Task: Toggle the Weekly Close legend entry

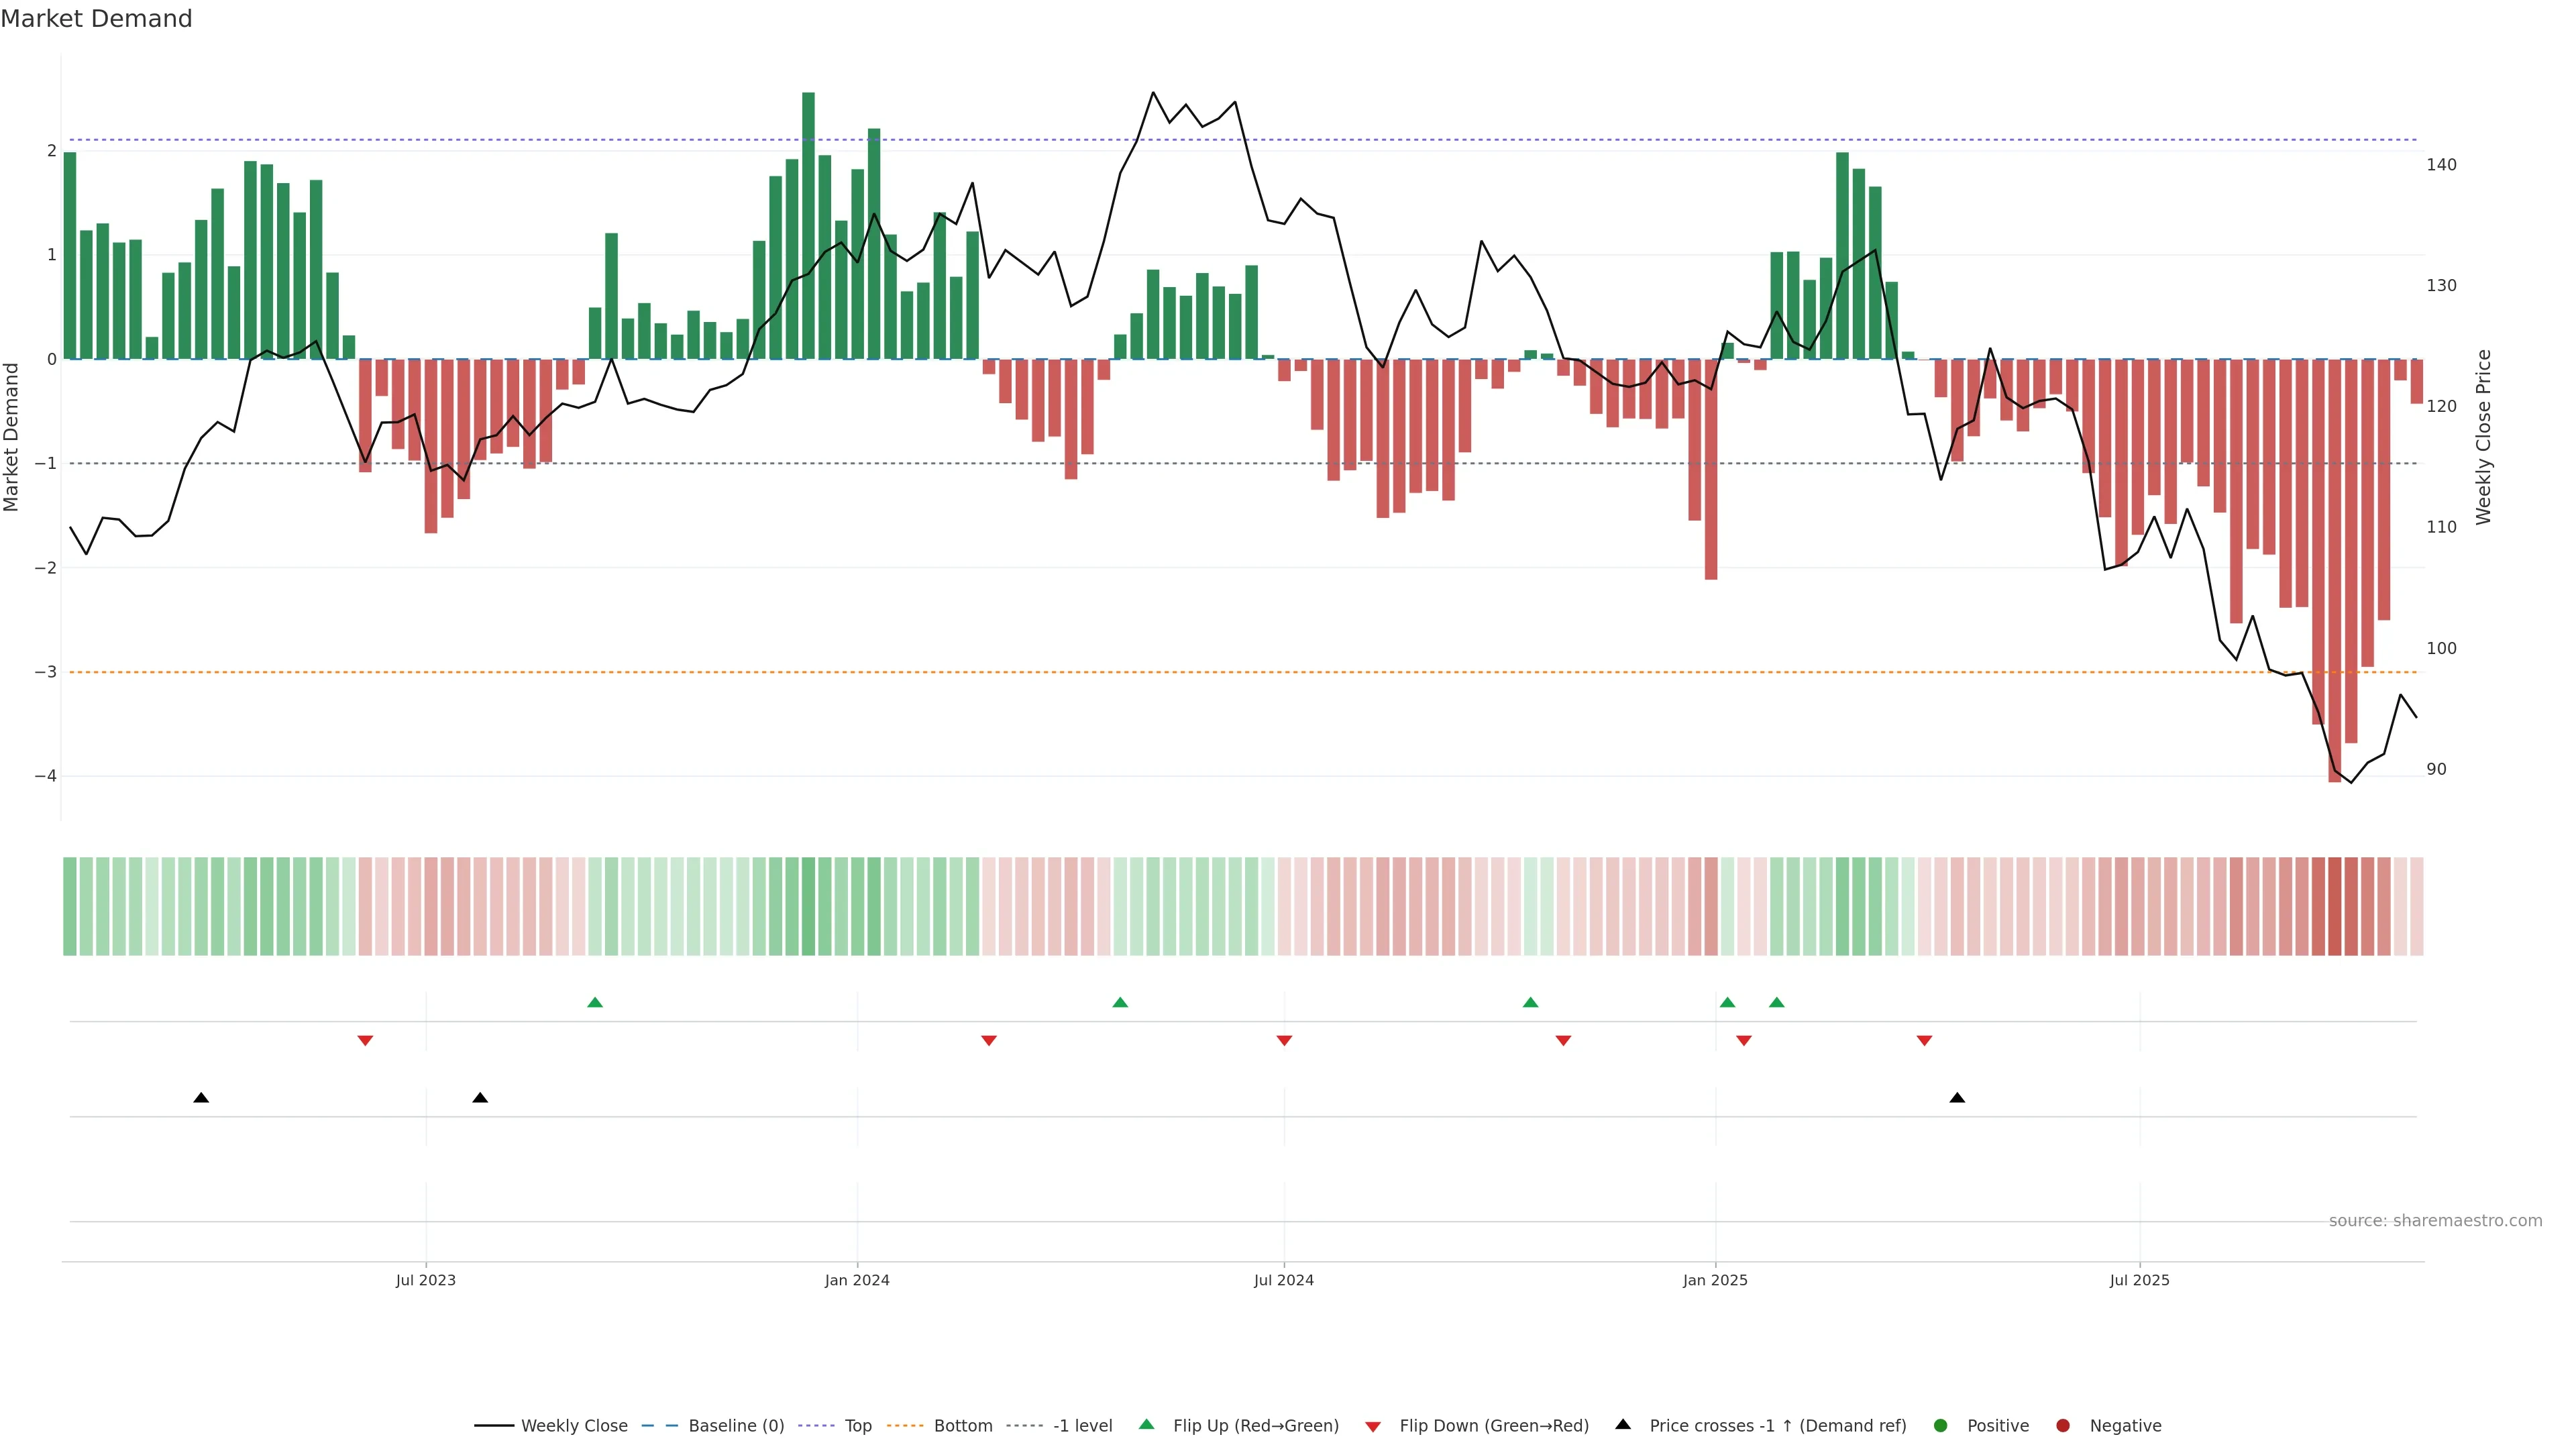Action: (x=573, y=1425)
